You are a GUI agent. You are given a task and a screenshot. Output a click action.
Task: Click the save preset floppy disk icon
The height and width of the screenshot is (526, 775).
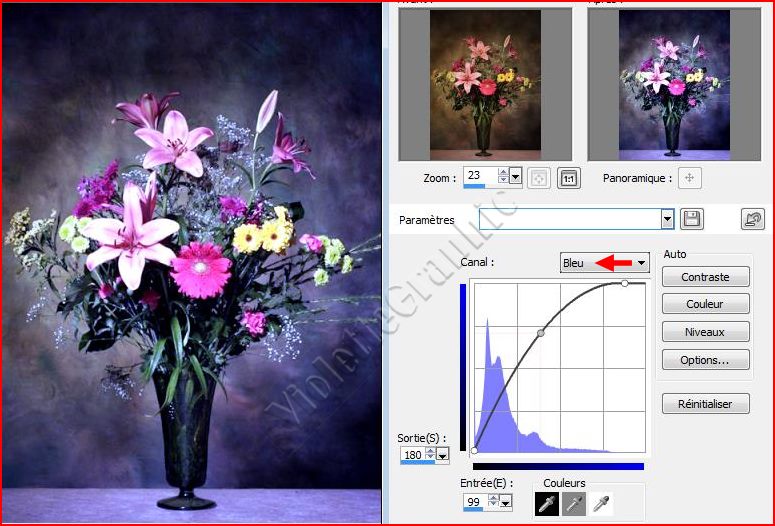[x=691, y=219]
